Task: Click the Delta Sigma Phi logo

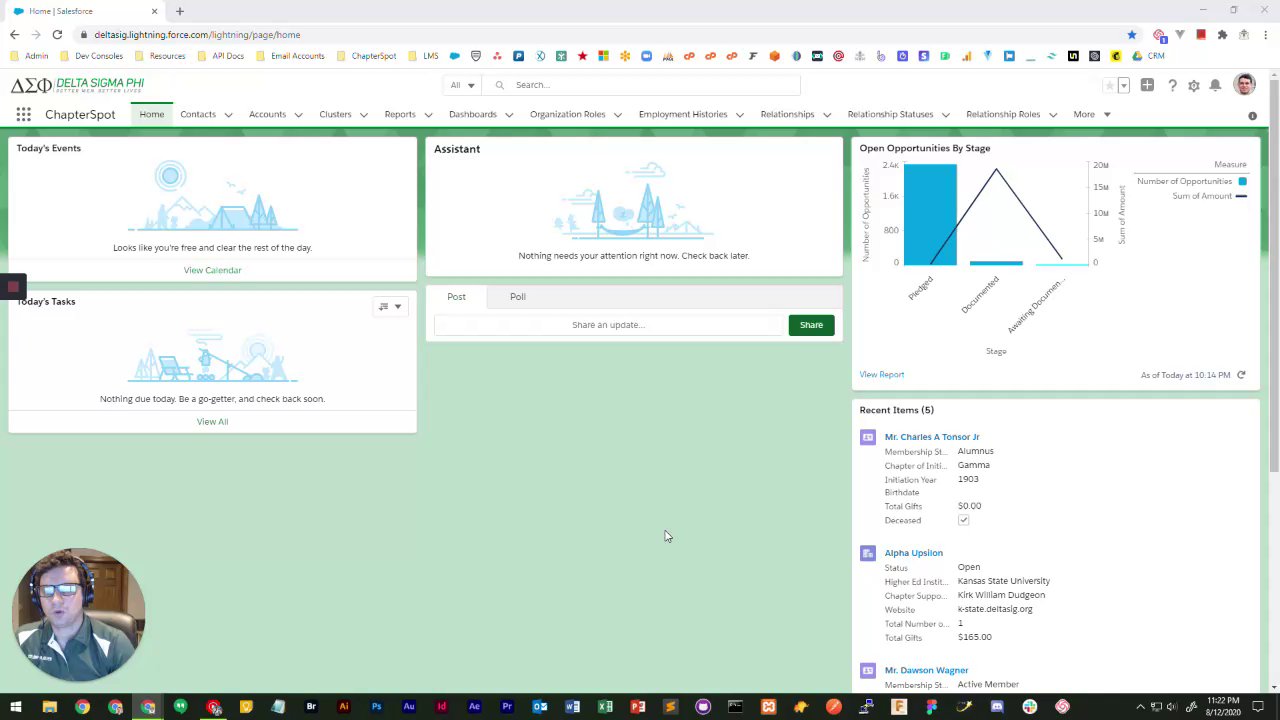Action: coord(77,85)
